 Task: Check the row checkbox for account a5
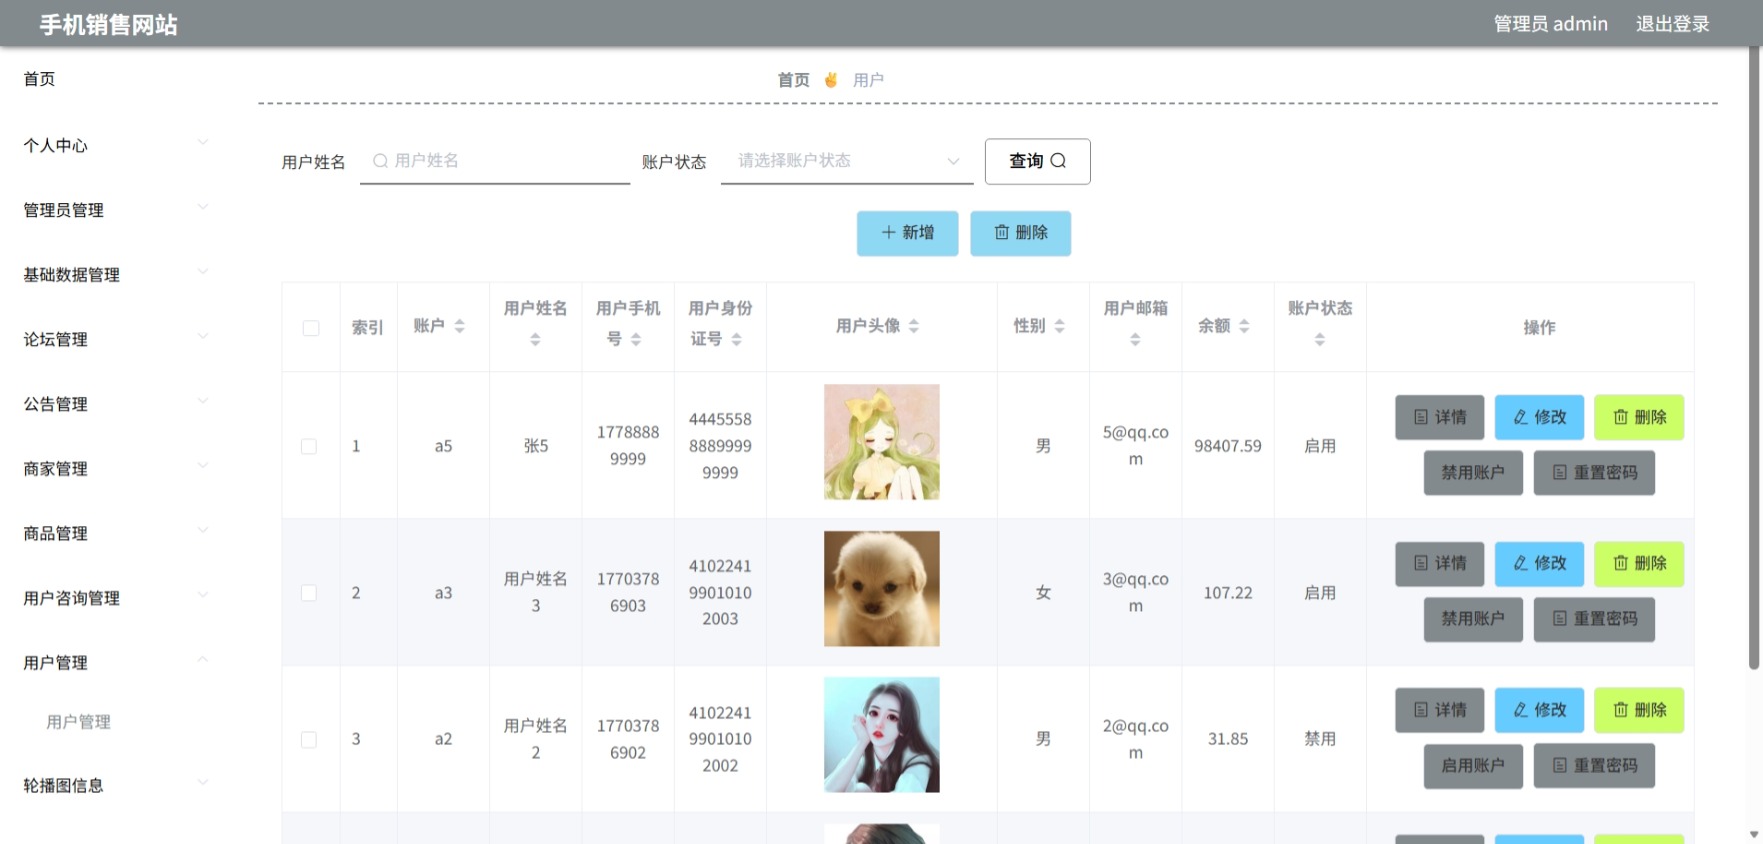[x=309, y=446]
